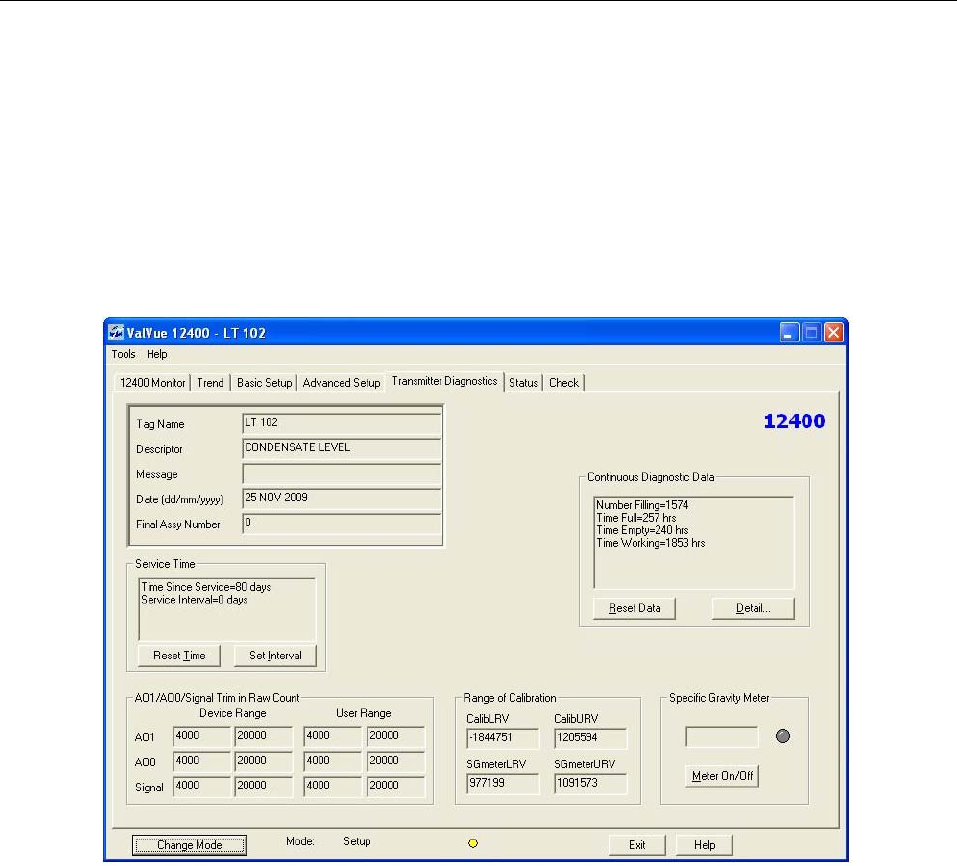The height and width of the screenshot is (866, 957).
Task: Switch to the Status tab
Action: pyautogui.click(x=524, y=383)
